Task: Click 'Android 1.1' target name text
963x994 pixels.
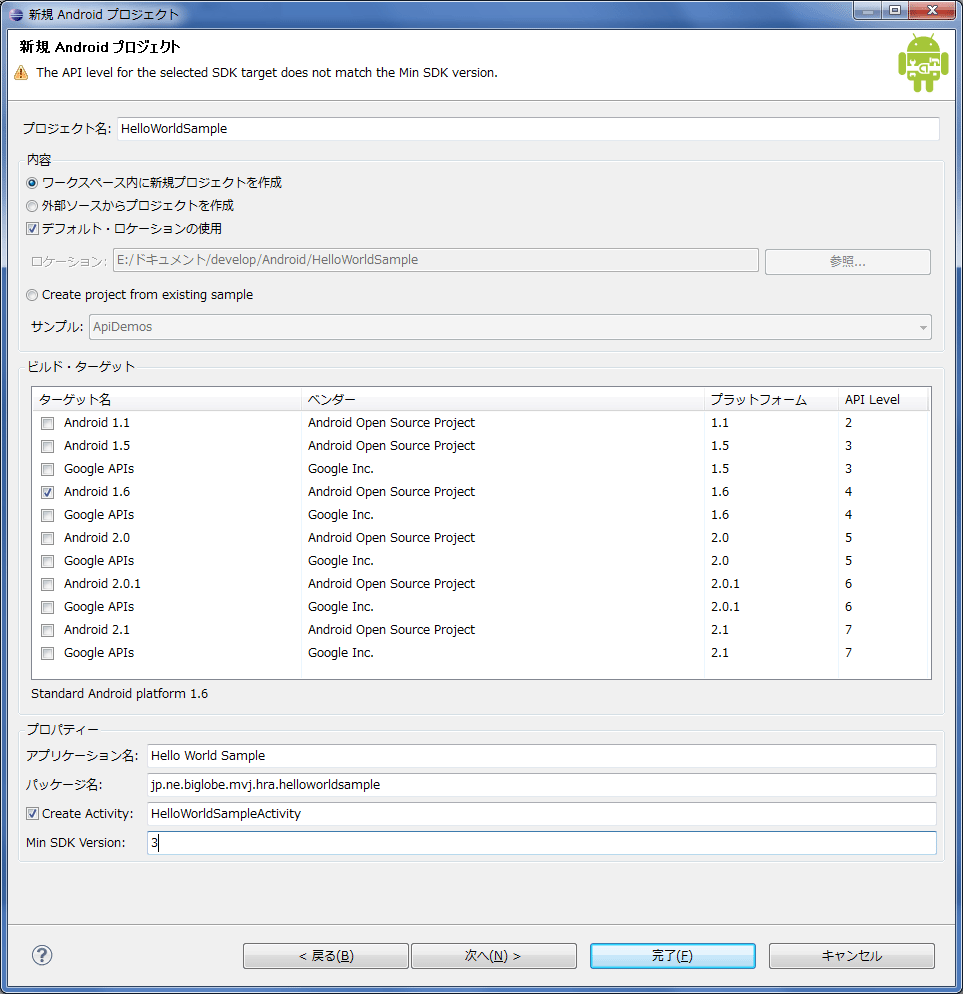Action: (96, 423)
